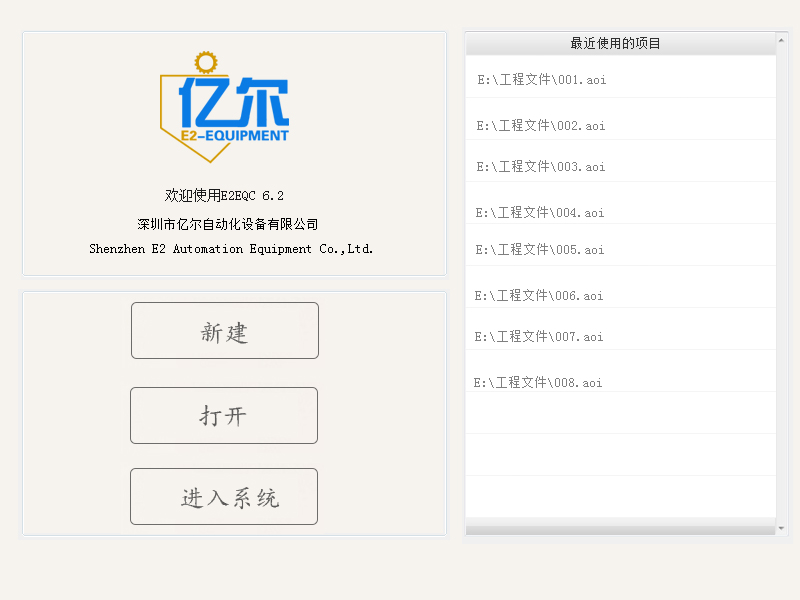Open recent project 007.aoi
The width and height of the screenshot is (800, 600).
(x=538, y=337)
